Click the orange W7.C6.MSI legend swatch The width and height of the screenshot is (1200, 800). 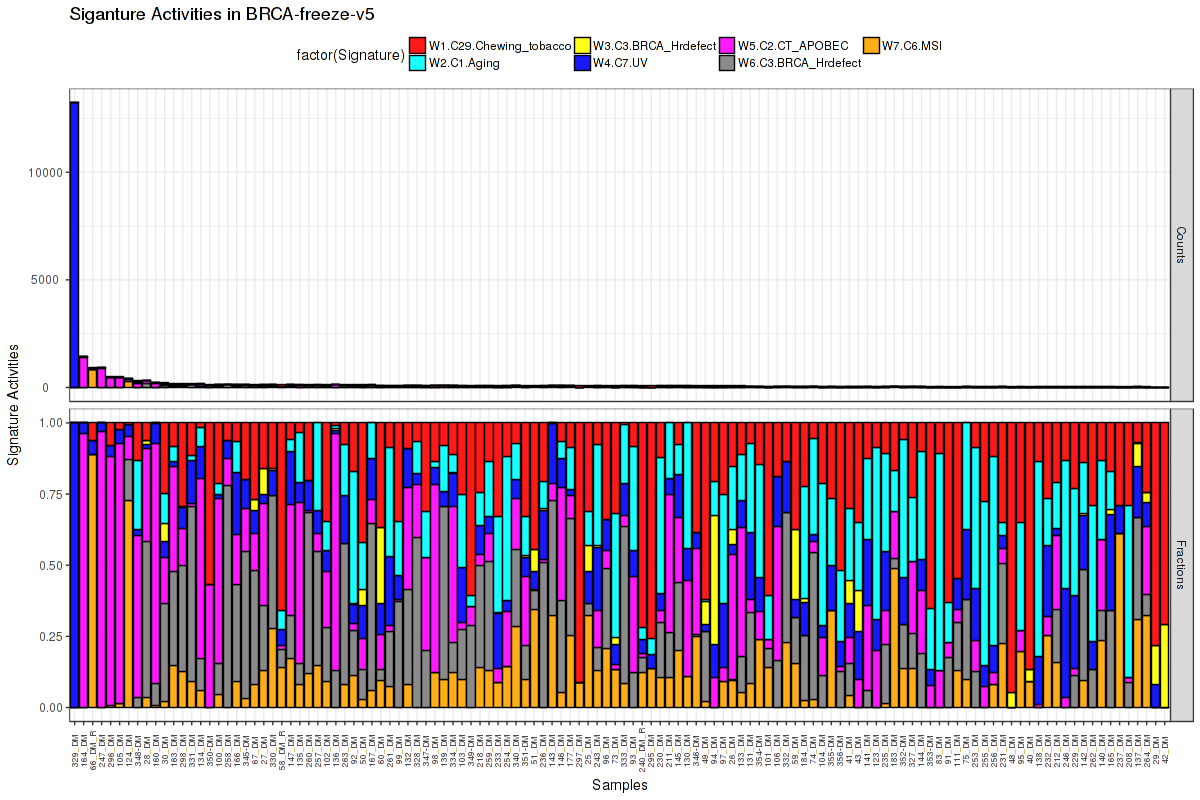pos(872,46)
